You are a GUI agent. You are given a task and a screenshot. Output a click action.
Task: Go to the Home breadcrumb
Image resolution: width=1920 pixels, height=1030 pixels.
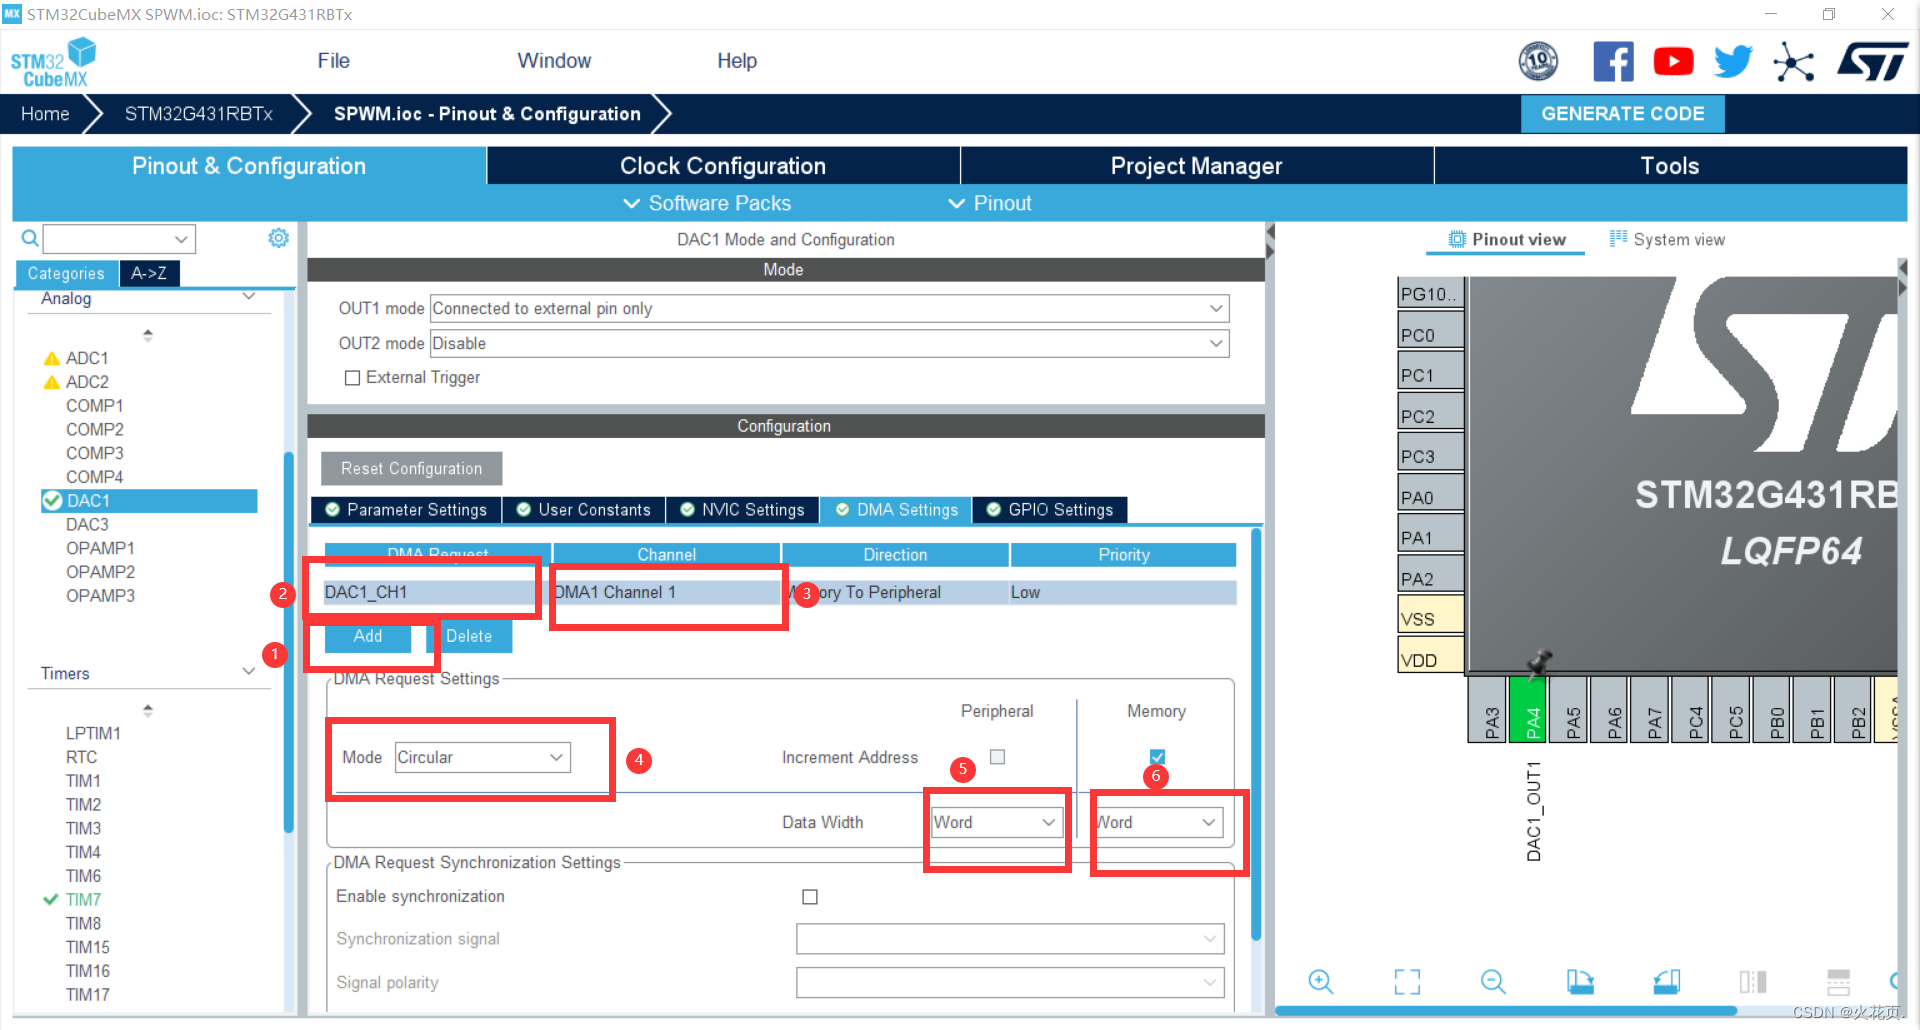(x=45, y=114)
